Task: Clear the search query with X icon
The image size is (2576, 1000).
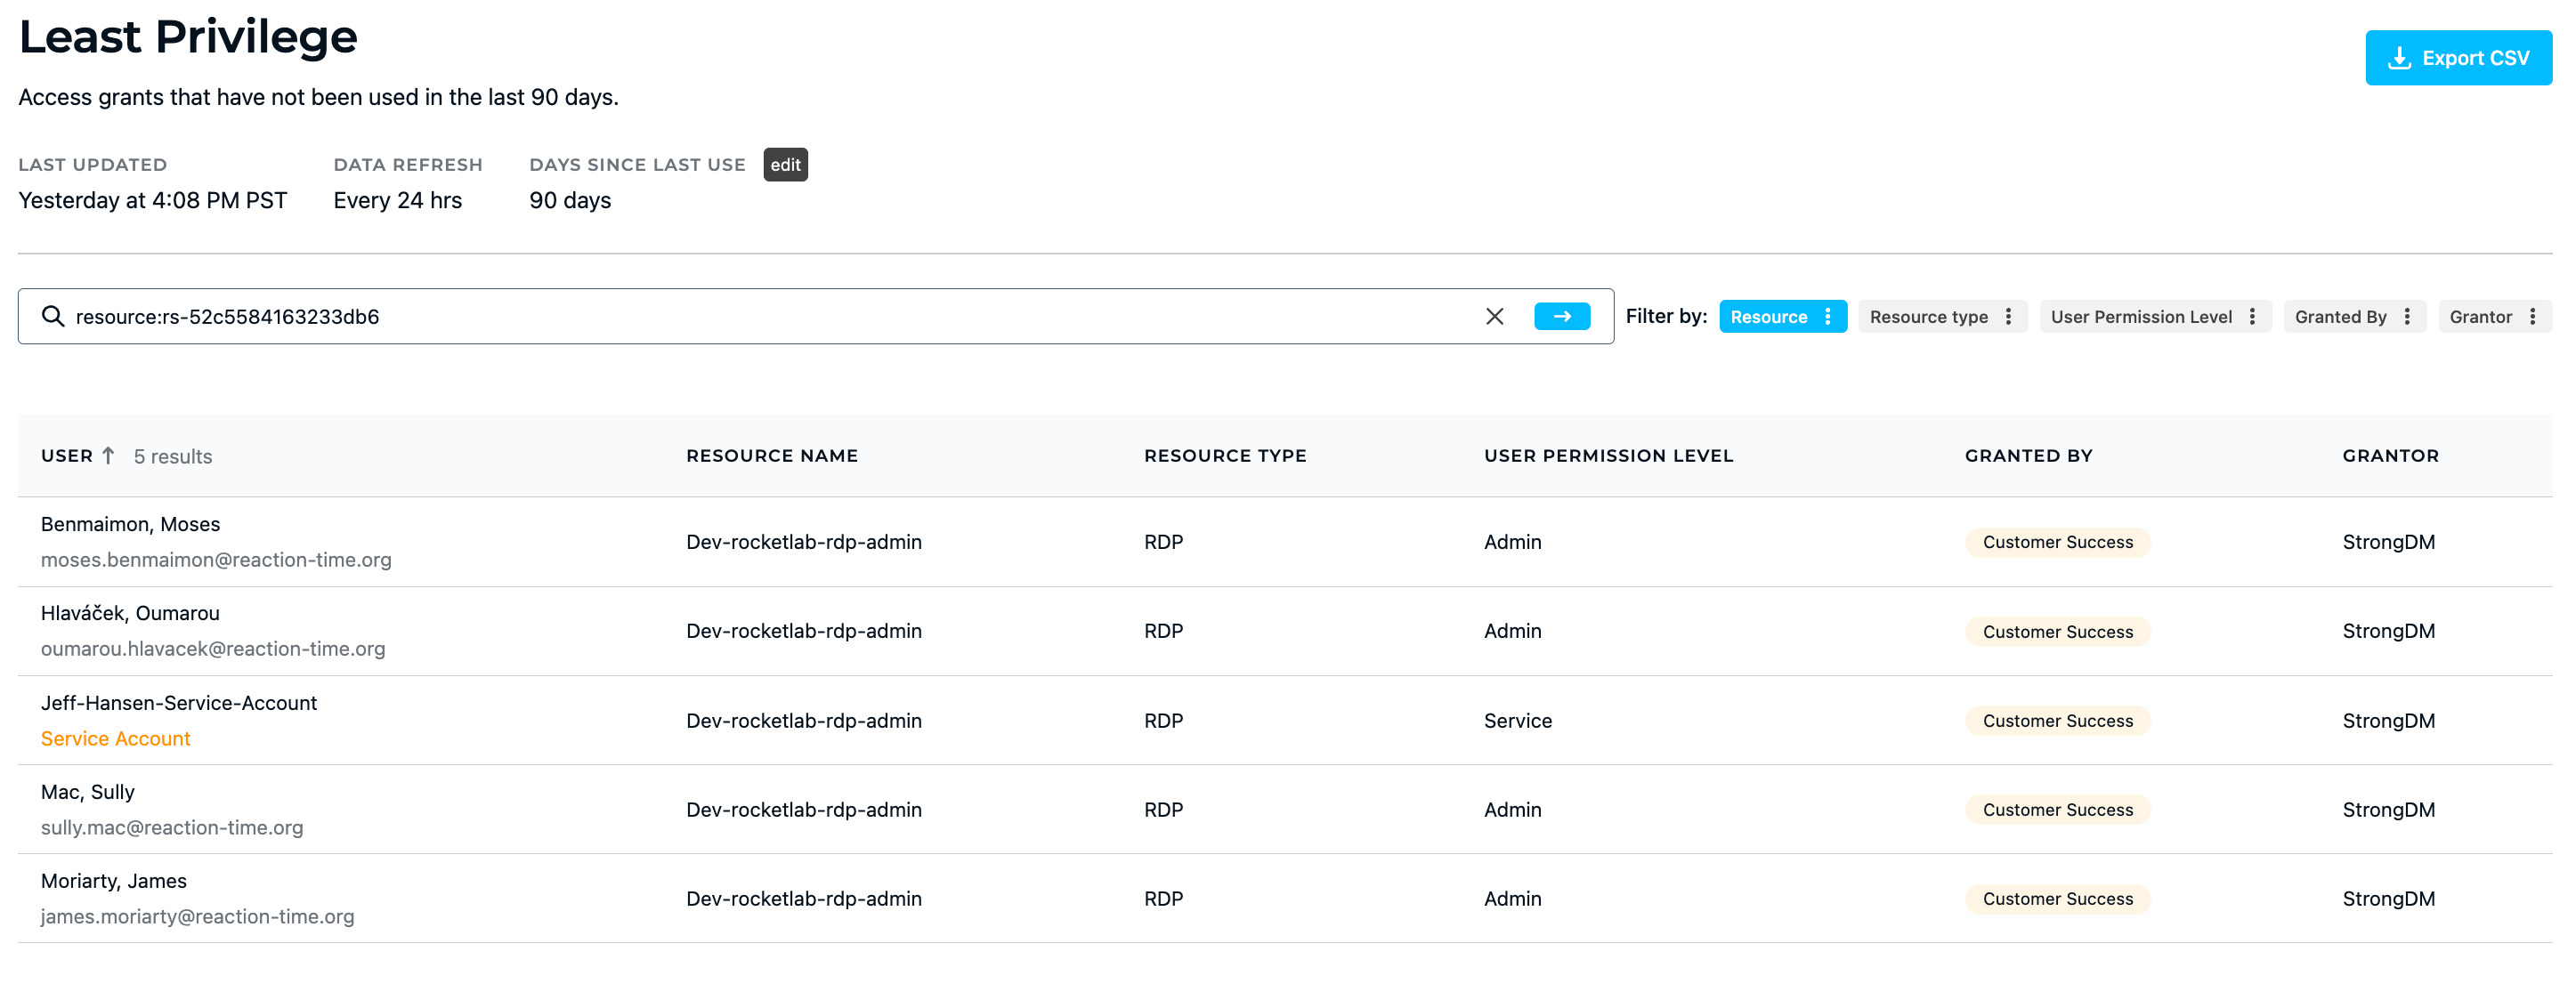Action: 1494,317
